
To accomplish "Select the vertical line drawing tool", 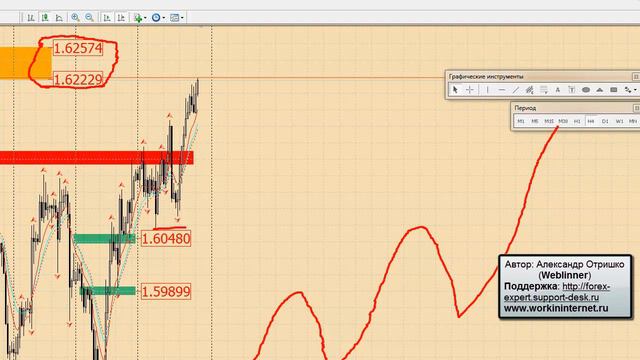I will tap(487, 90).
